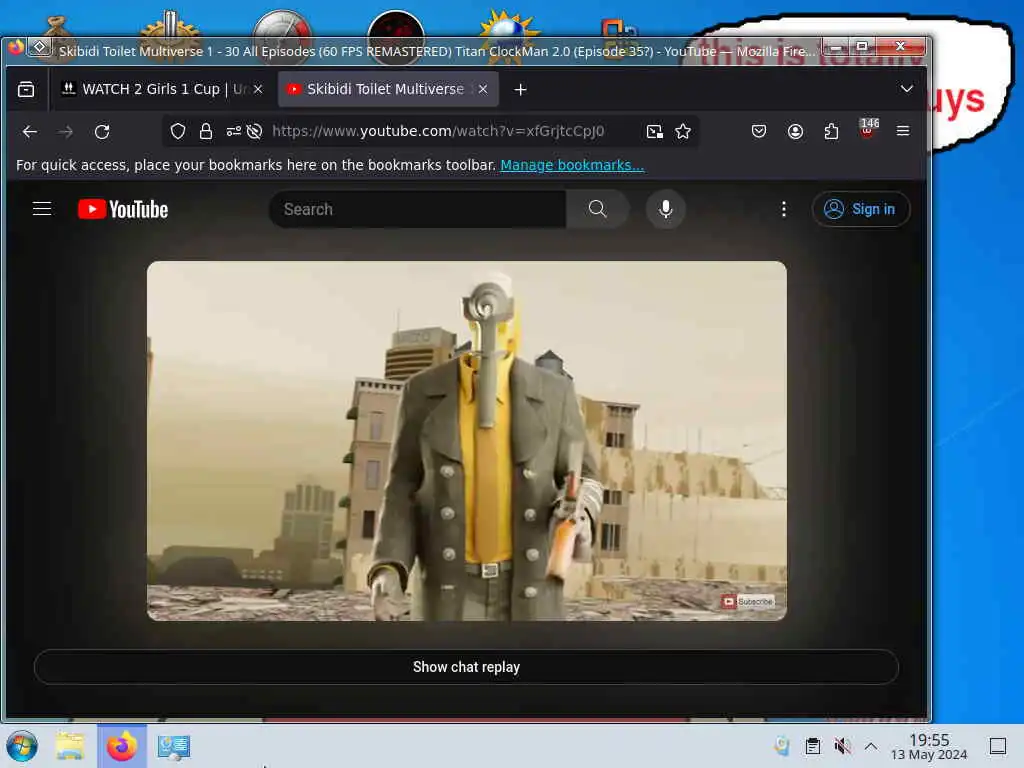This screenshot has width=1024, height=768.
Task: Open file manager from taskbar
Action: (70, 746)
